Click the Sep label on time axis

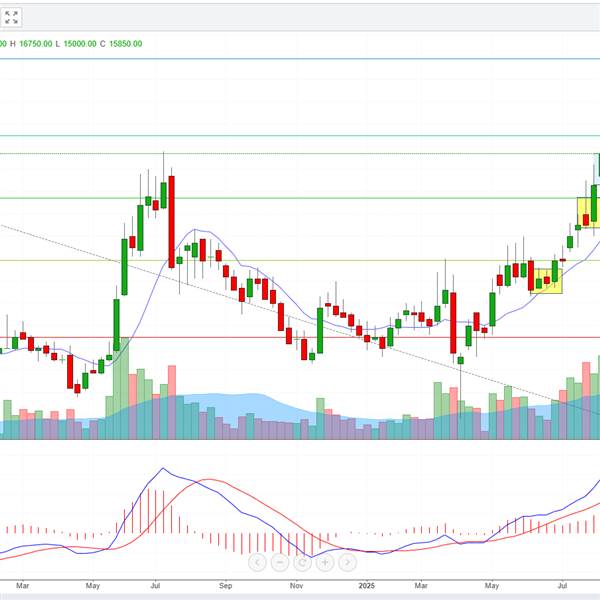(x=225, y=585)
